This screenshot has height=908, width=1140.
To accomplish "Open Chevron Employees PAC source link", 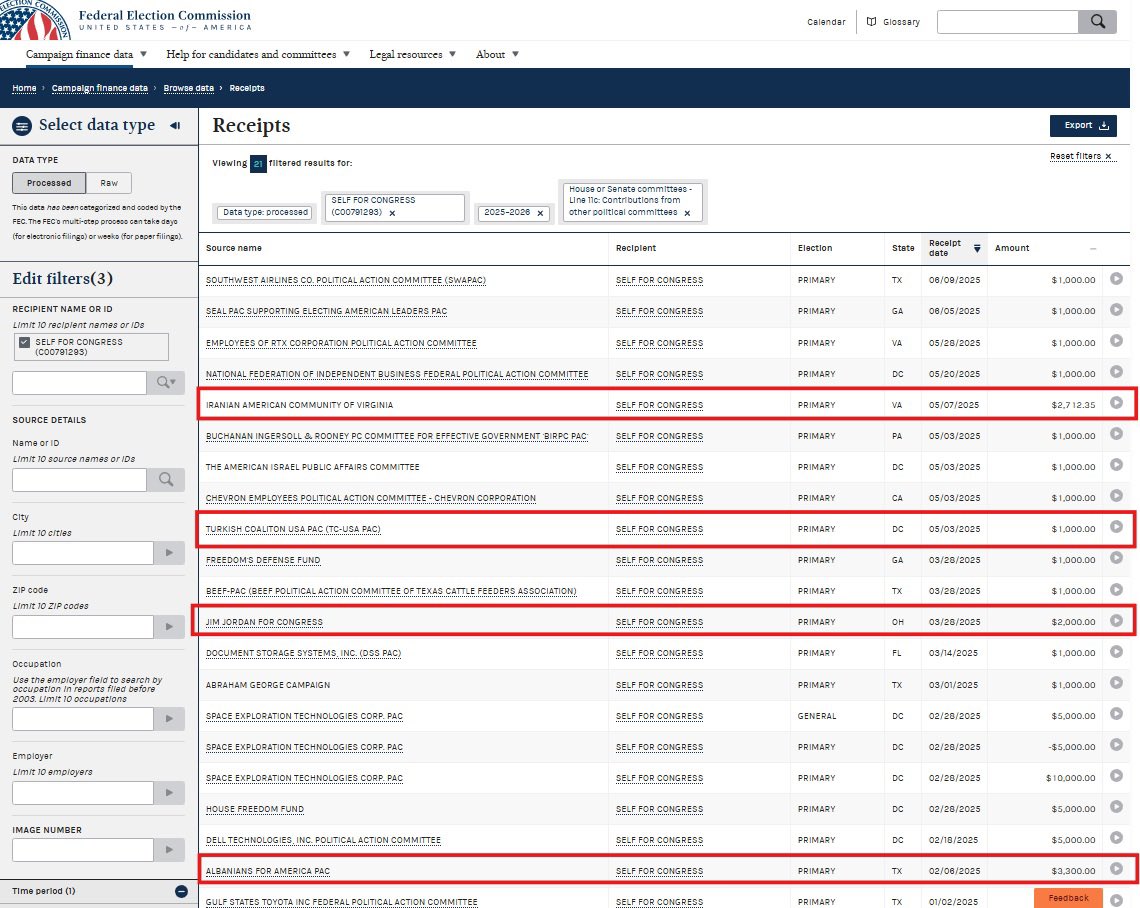I will pos(371,498).
